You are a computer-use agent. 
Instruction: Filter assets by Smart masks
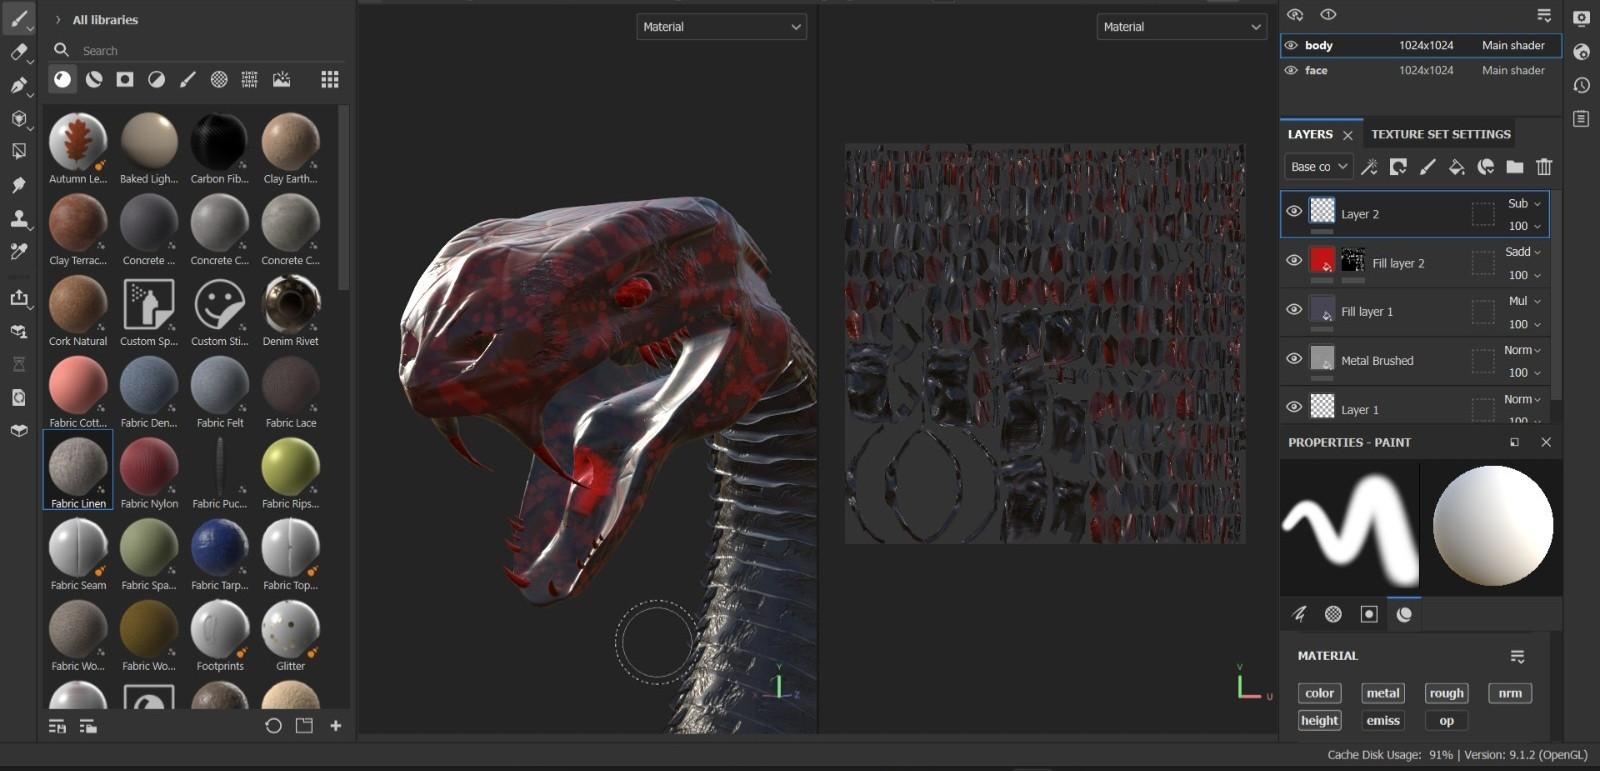point(125,79)
